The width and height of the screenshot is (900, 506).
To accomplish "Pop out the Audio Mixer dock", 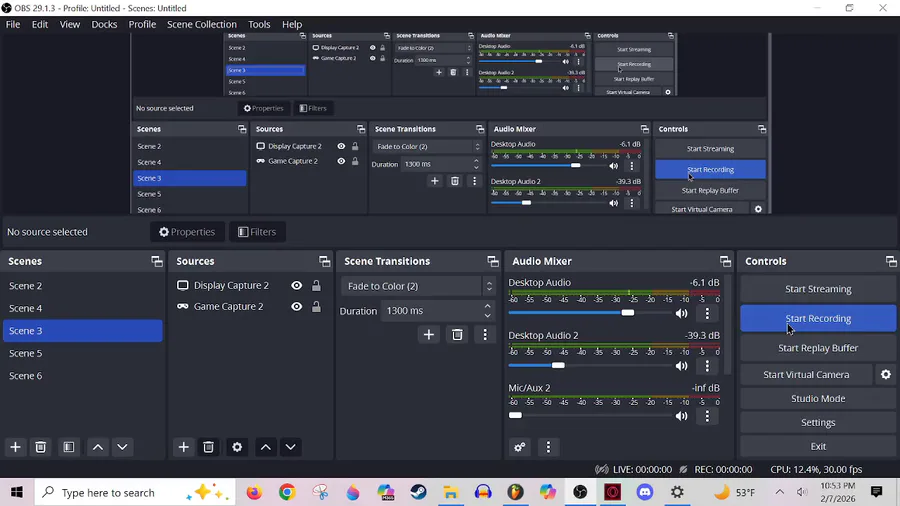I will pyautogui.click(x=726, y=262).
